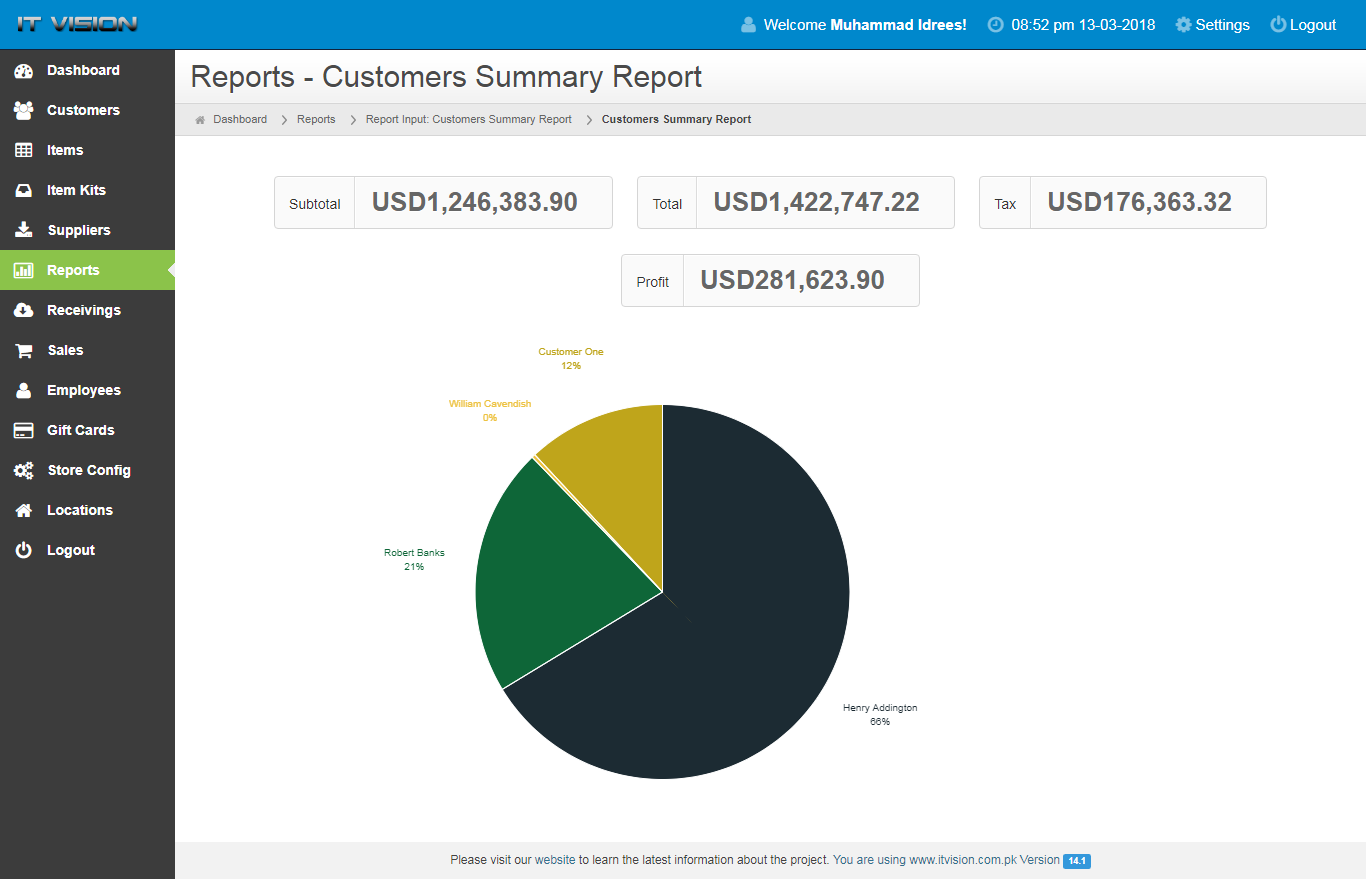The height and width of the screenshot is (879, 1366).
Task: Click the Items table grid icon
Action: click(23, 151)
